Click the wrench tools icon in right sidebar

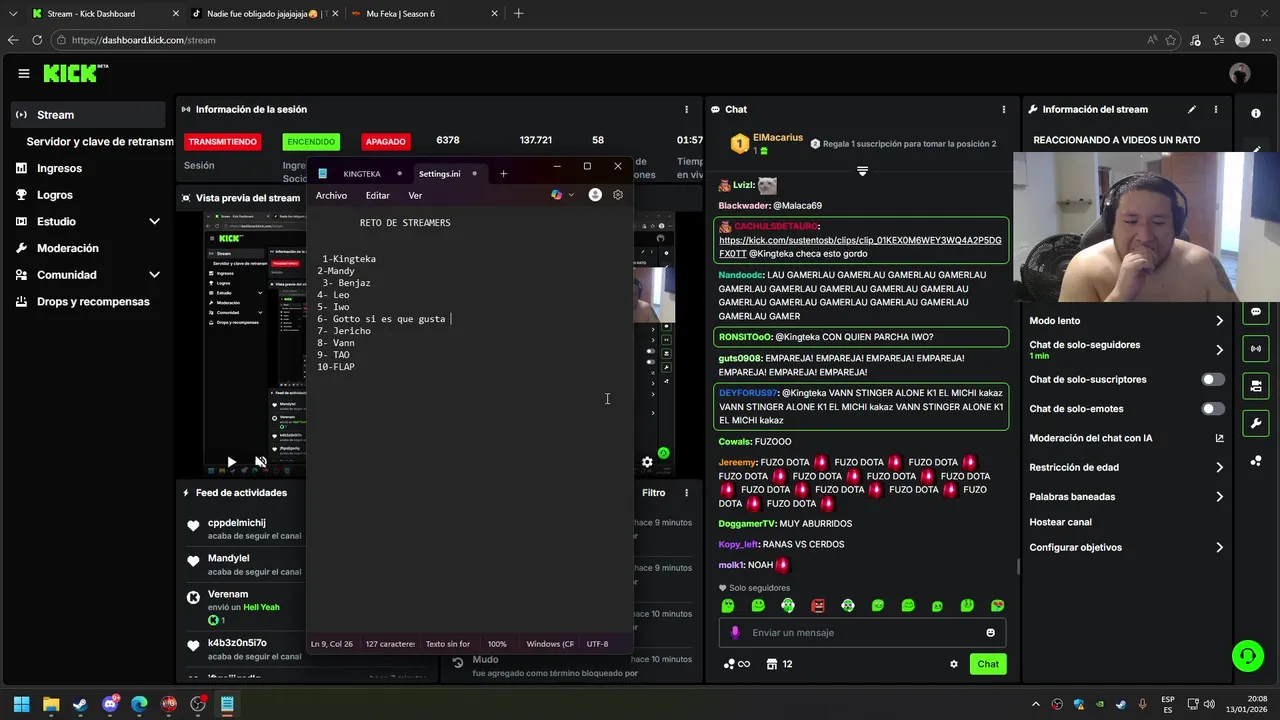click(x=1256, y=423)
